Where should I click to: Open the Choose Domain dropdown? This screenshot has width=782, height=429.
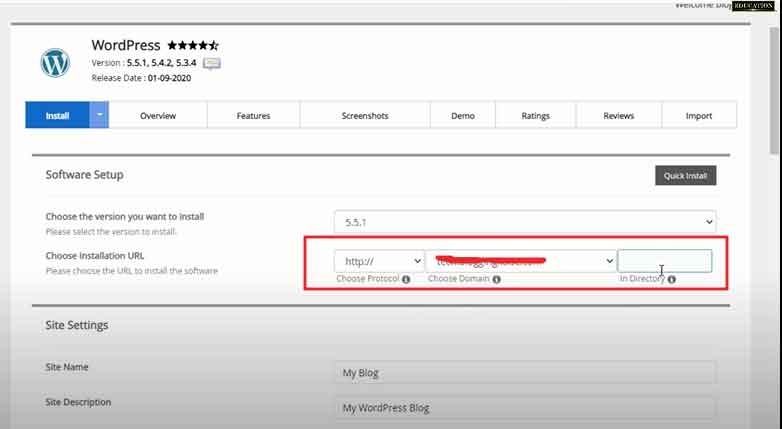coord(521,261)
